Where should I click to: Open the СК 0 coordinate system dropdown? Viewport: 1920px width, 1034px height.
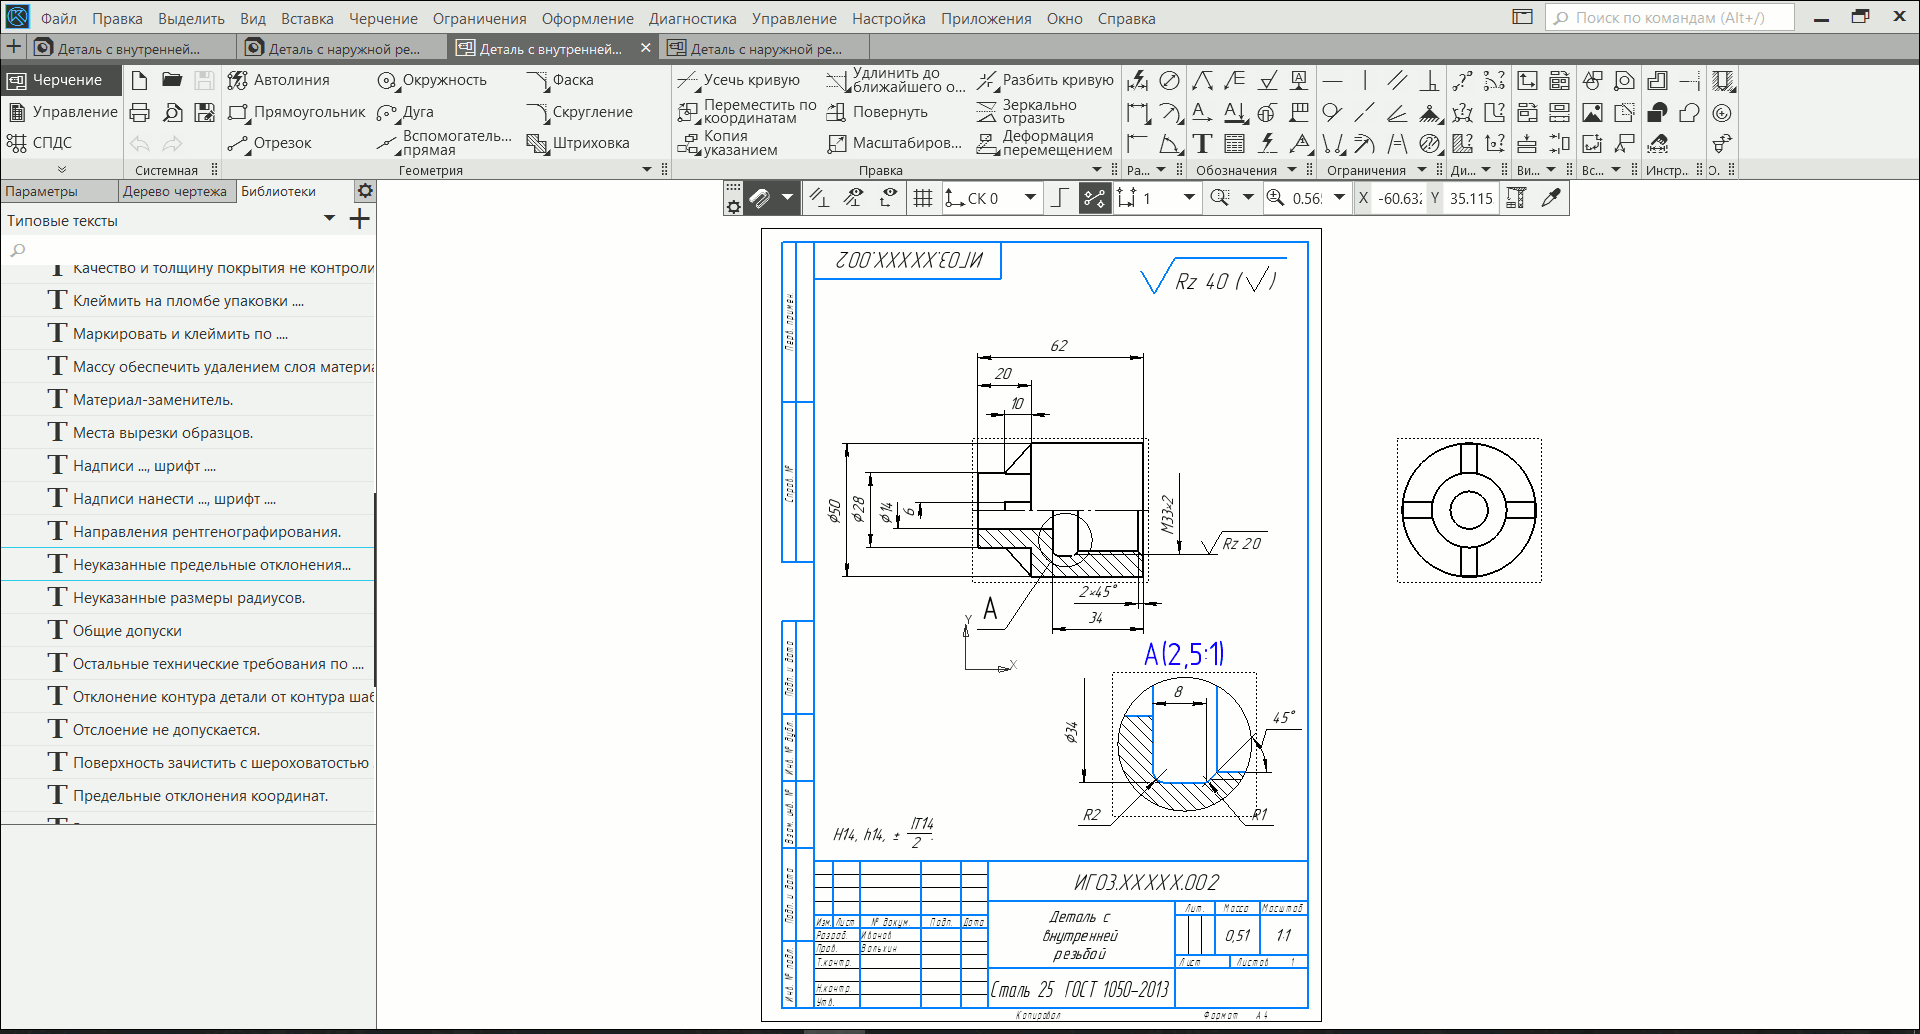pyautogui.click(x=1030, y=198)
